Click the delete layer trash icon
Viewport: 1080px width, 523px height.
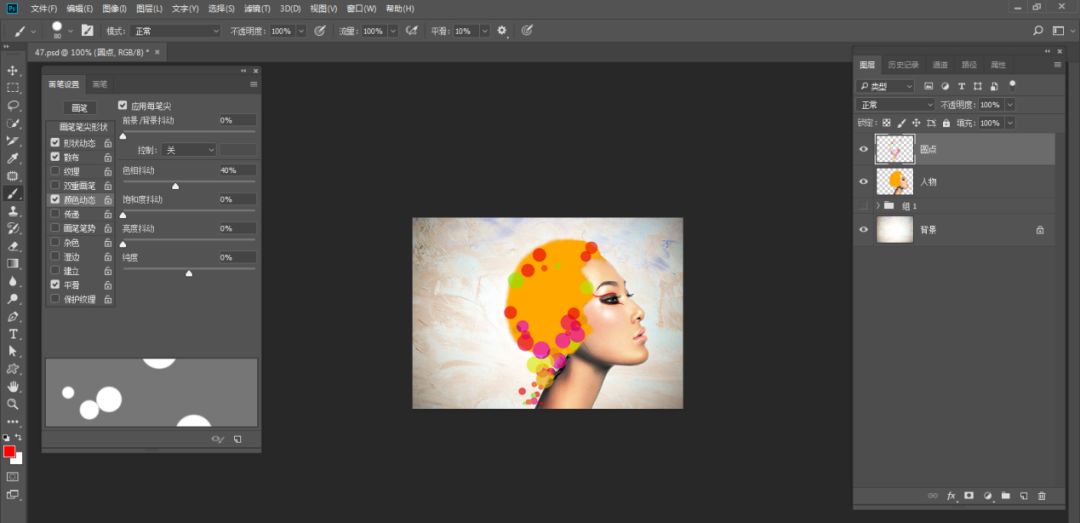pyautogui.click(x=1041, y=495)
